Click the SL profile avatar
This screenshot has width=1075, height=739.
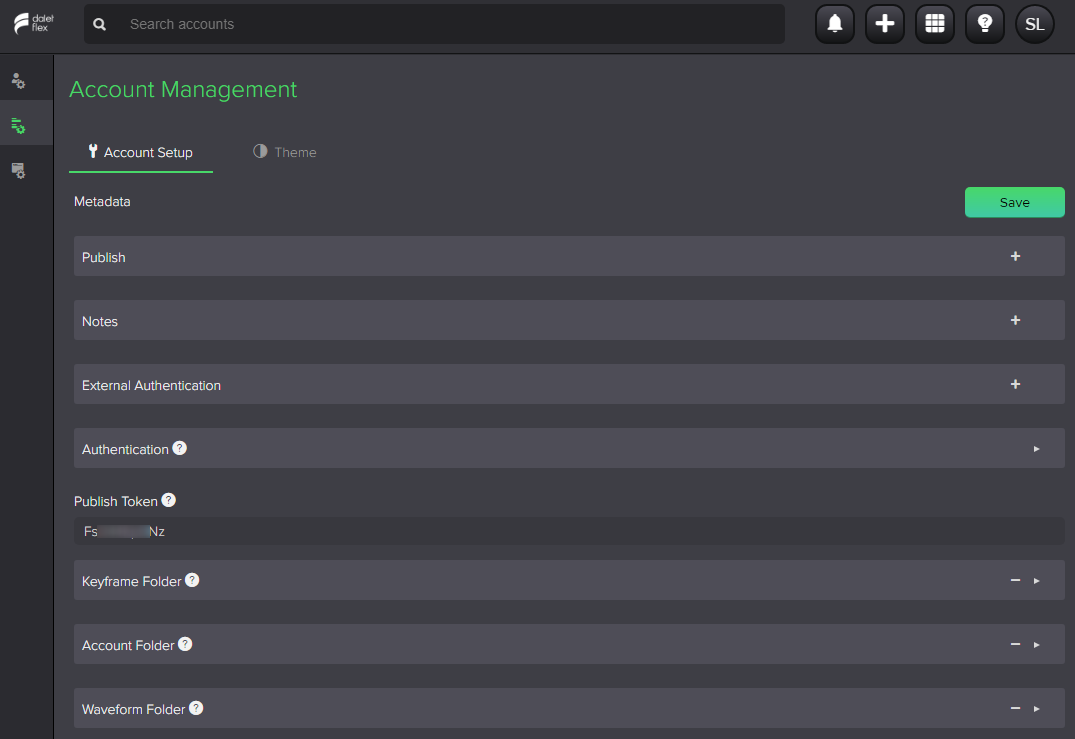1035,23
